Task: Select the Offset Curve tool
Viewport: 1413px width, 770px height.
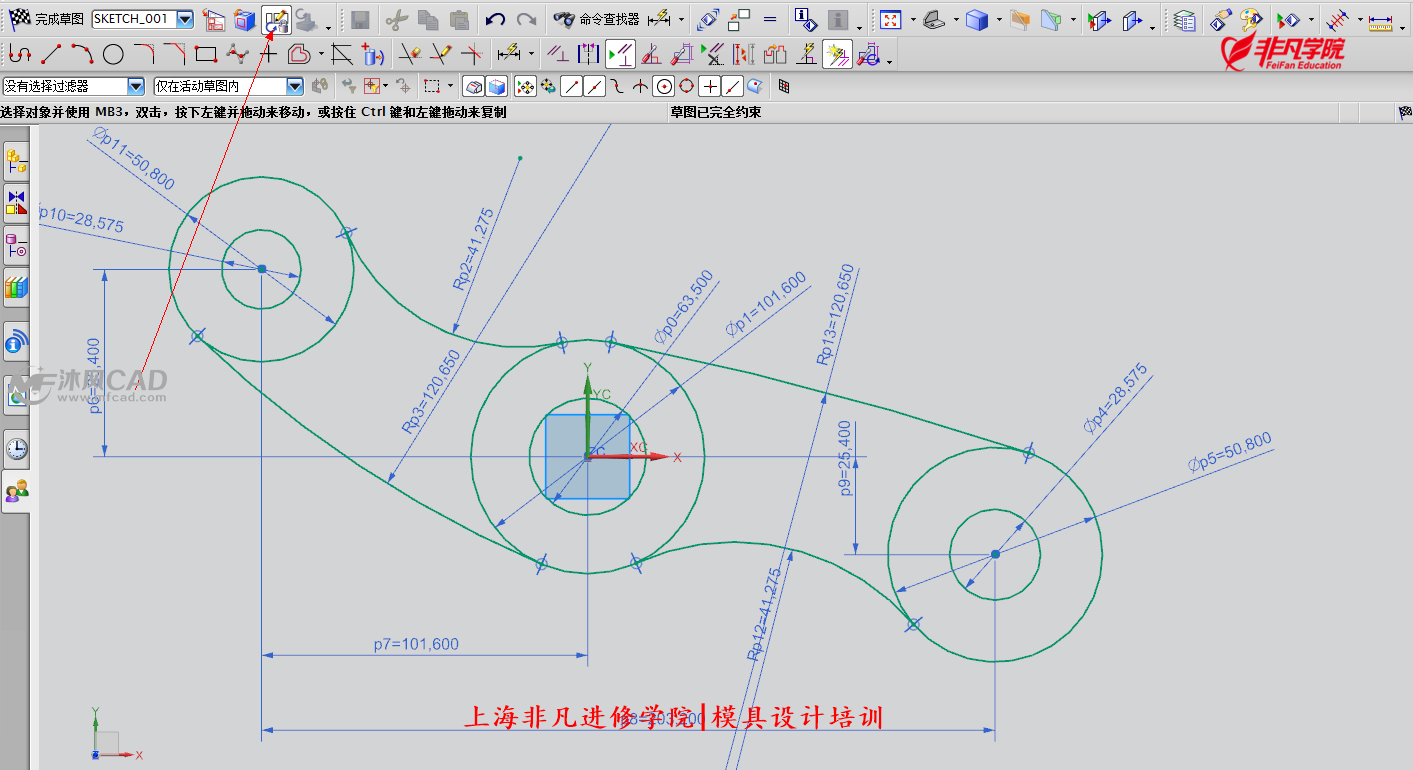Action: [299, 53]
